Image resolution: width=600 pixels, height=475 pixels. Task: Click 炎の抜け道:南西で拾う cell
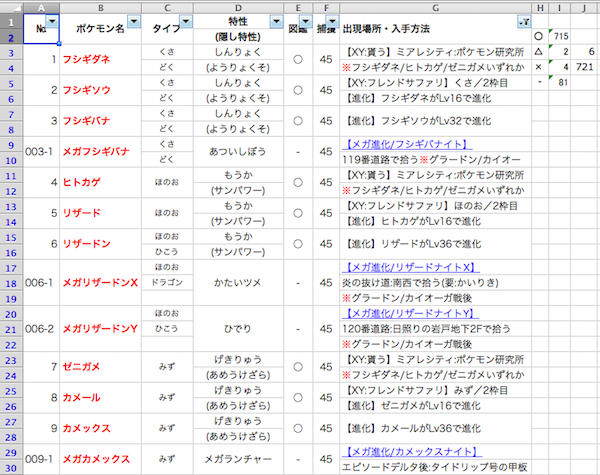coord(435,282)
